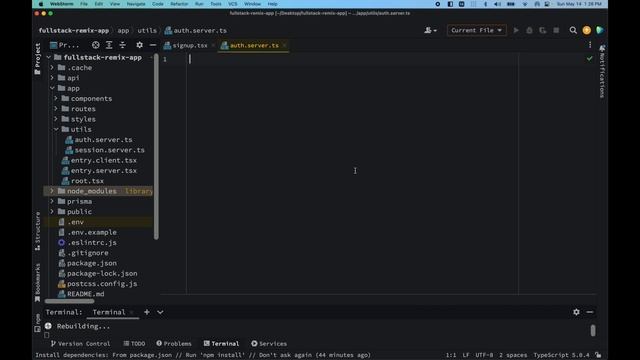Click the green inspection checkmark
This screenshot has height=360, width=640.
[x=589, y=59]
